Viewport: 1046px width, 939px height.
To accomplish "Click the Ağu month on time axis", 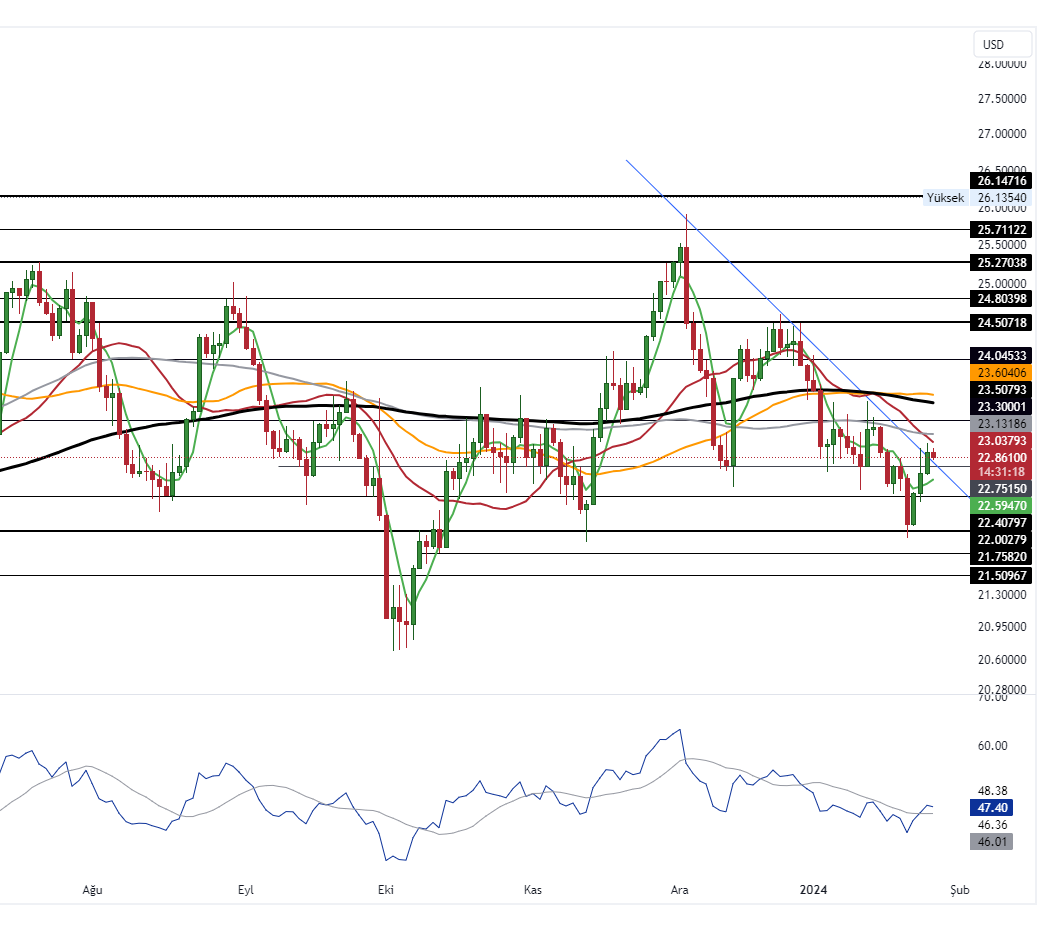I will pos(92,889).
